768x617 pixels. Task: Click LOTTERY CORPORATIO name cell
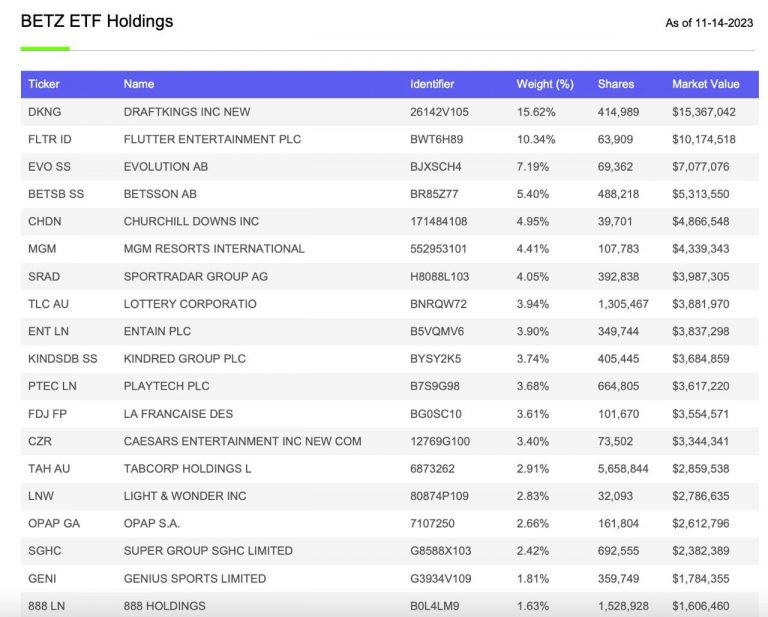pyautogui.click(x=190, y=304)
